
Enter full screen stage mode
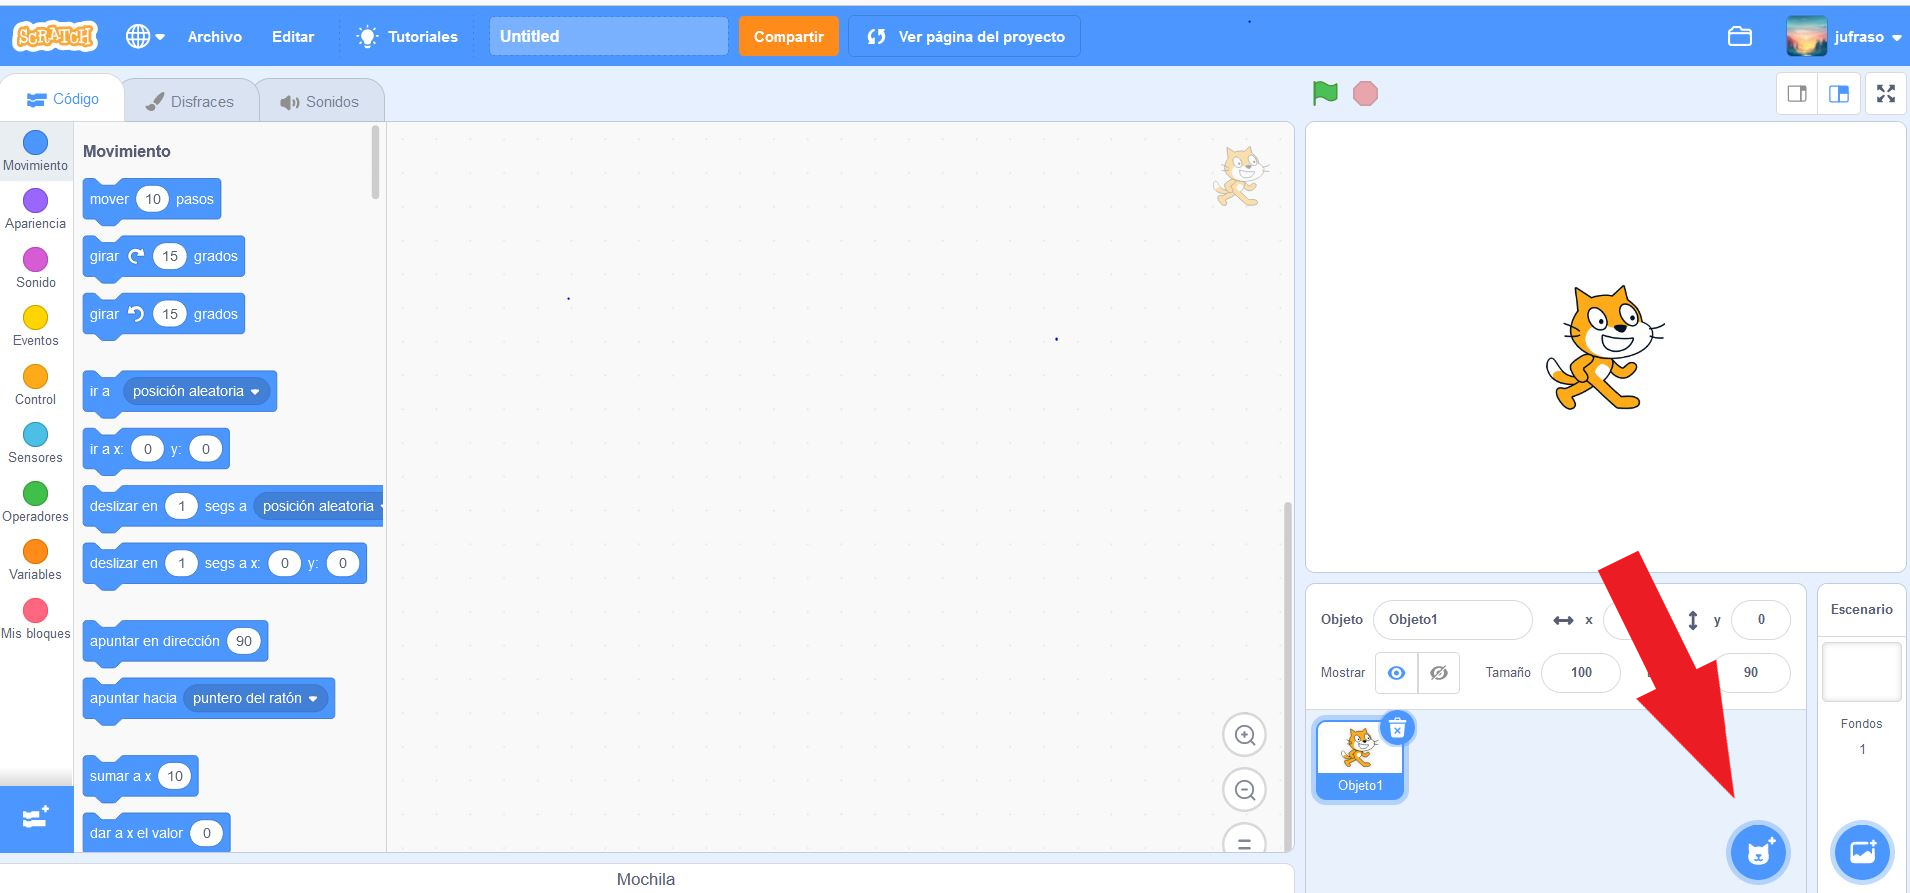point(1885,94)
